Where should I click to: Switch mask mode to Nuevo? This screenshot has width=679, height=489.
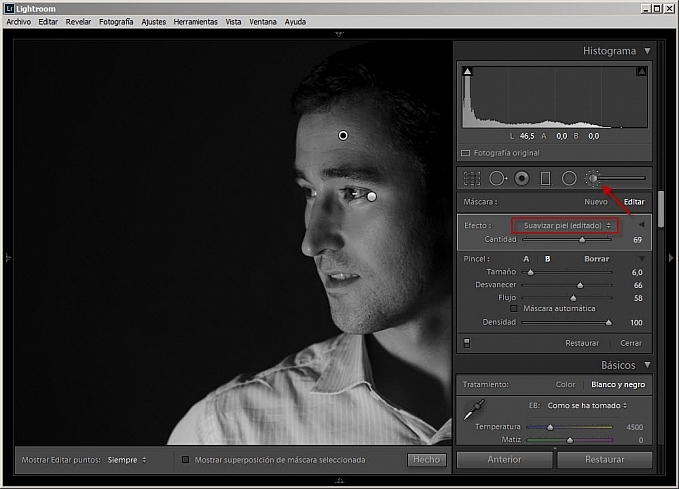tap(596, 202)
